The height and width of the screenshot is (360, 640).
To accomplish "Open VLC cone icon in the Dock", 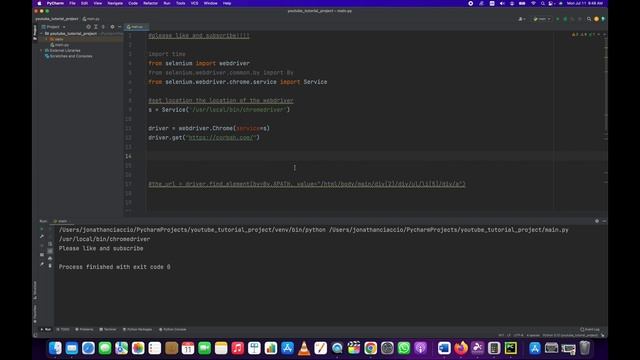I will pos(304,348).
